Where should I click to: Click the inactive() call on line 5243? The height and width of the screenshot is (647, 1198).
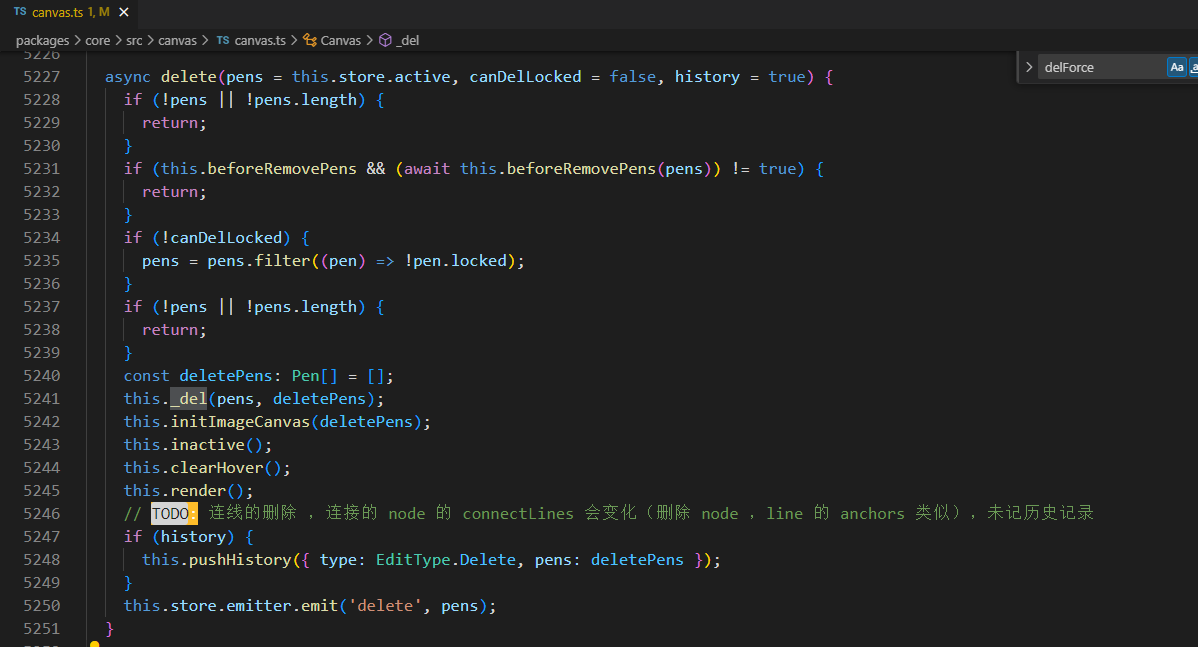216,445
